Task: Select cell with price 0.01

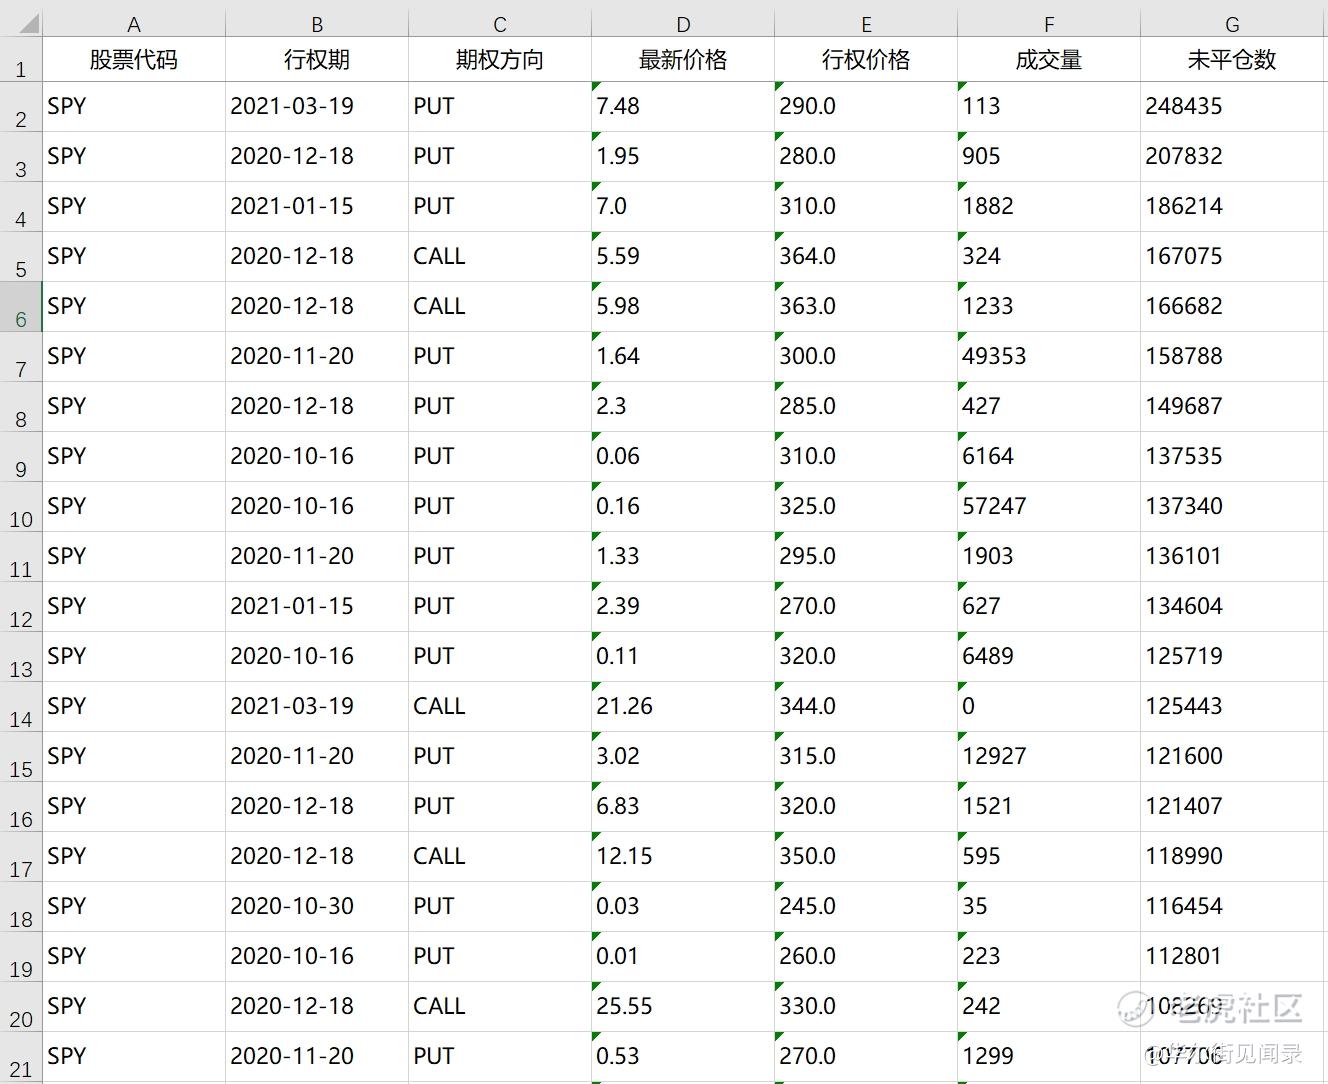Action: pyautogui.click(x=683, y=957)
